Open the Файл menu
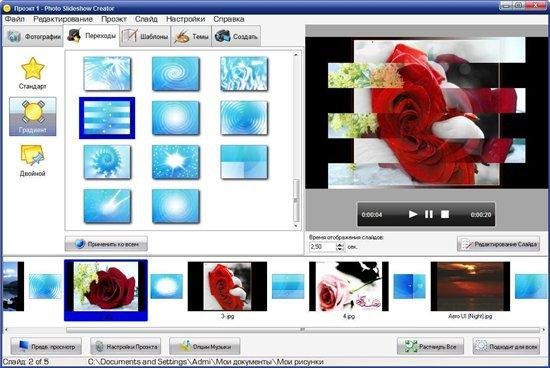The height and width of the screenshot is (368, 550). coord(14,19)
